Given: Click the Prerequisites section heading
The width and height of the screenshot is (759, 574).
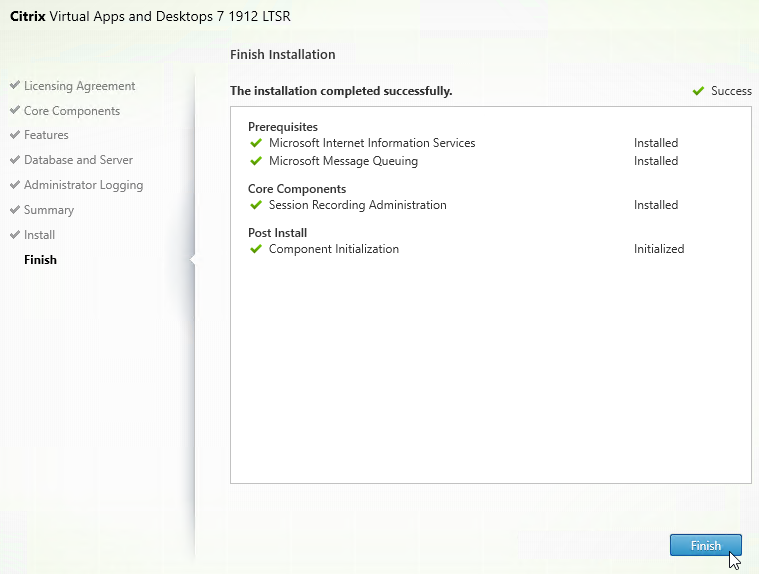Looking at the screenshot, I should coord(283,127).
